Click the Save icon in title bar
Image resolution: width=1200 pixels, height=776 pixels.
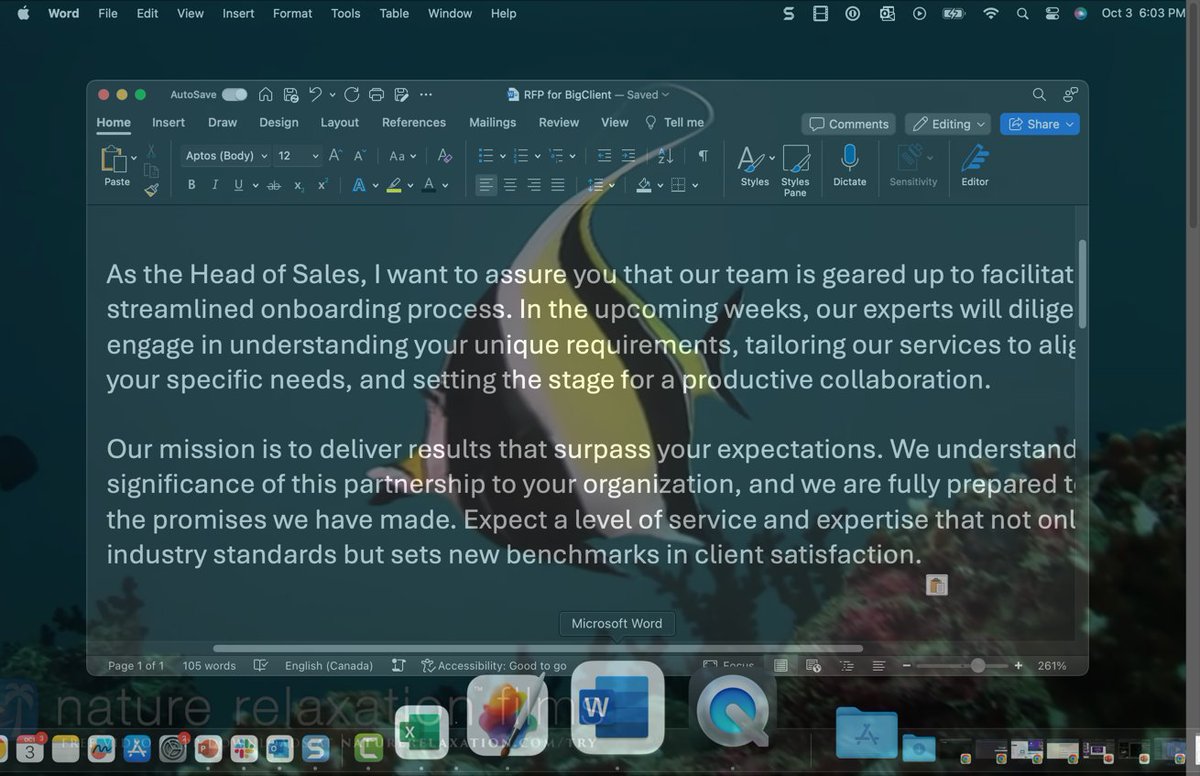click(x=291, y=95)
